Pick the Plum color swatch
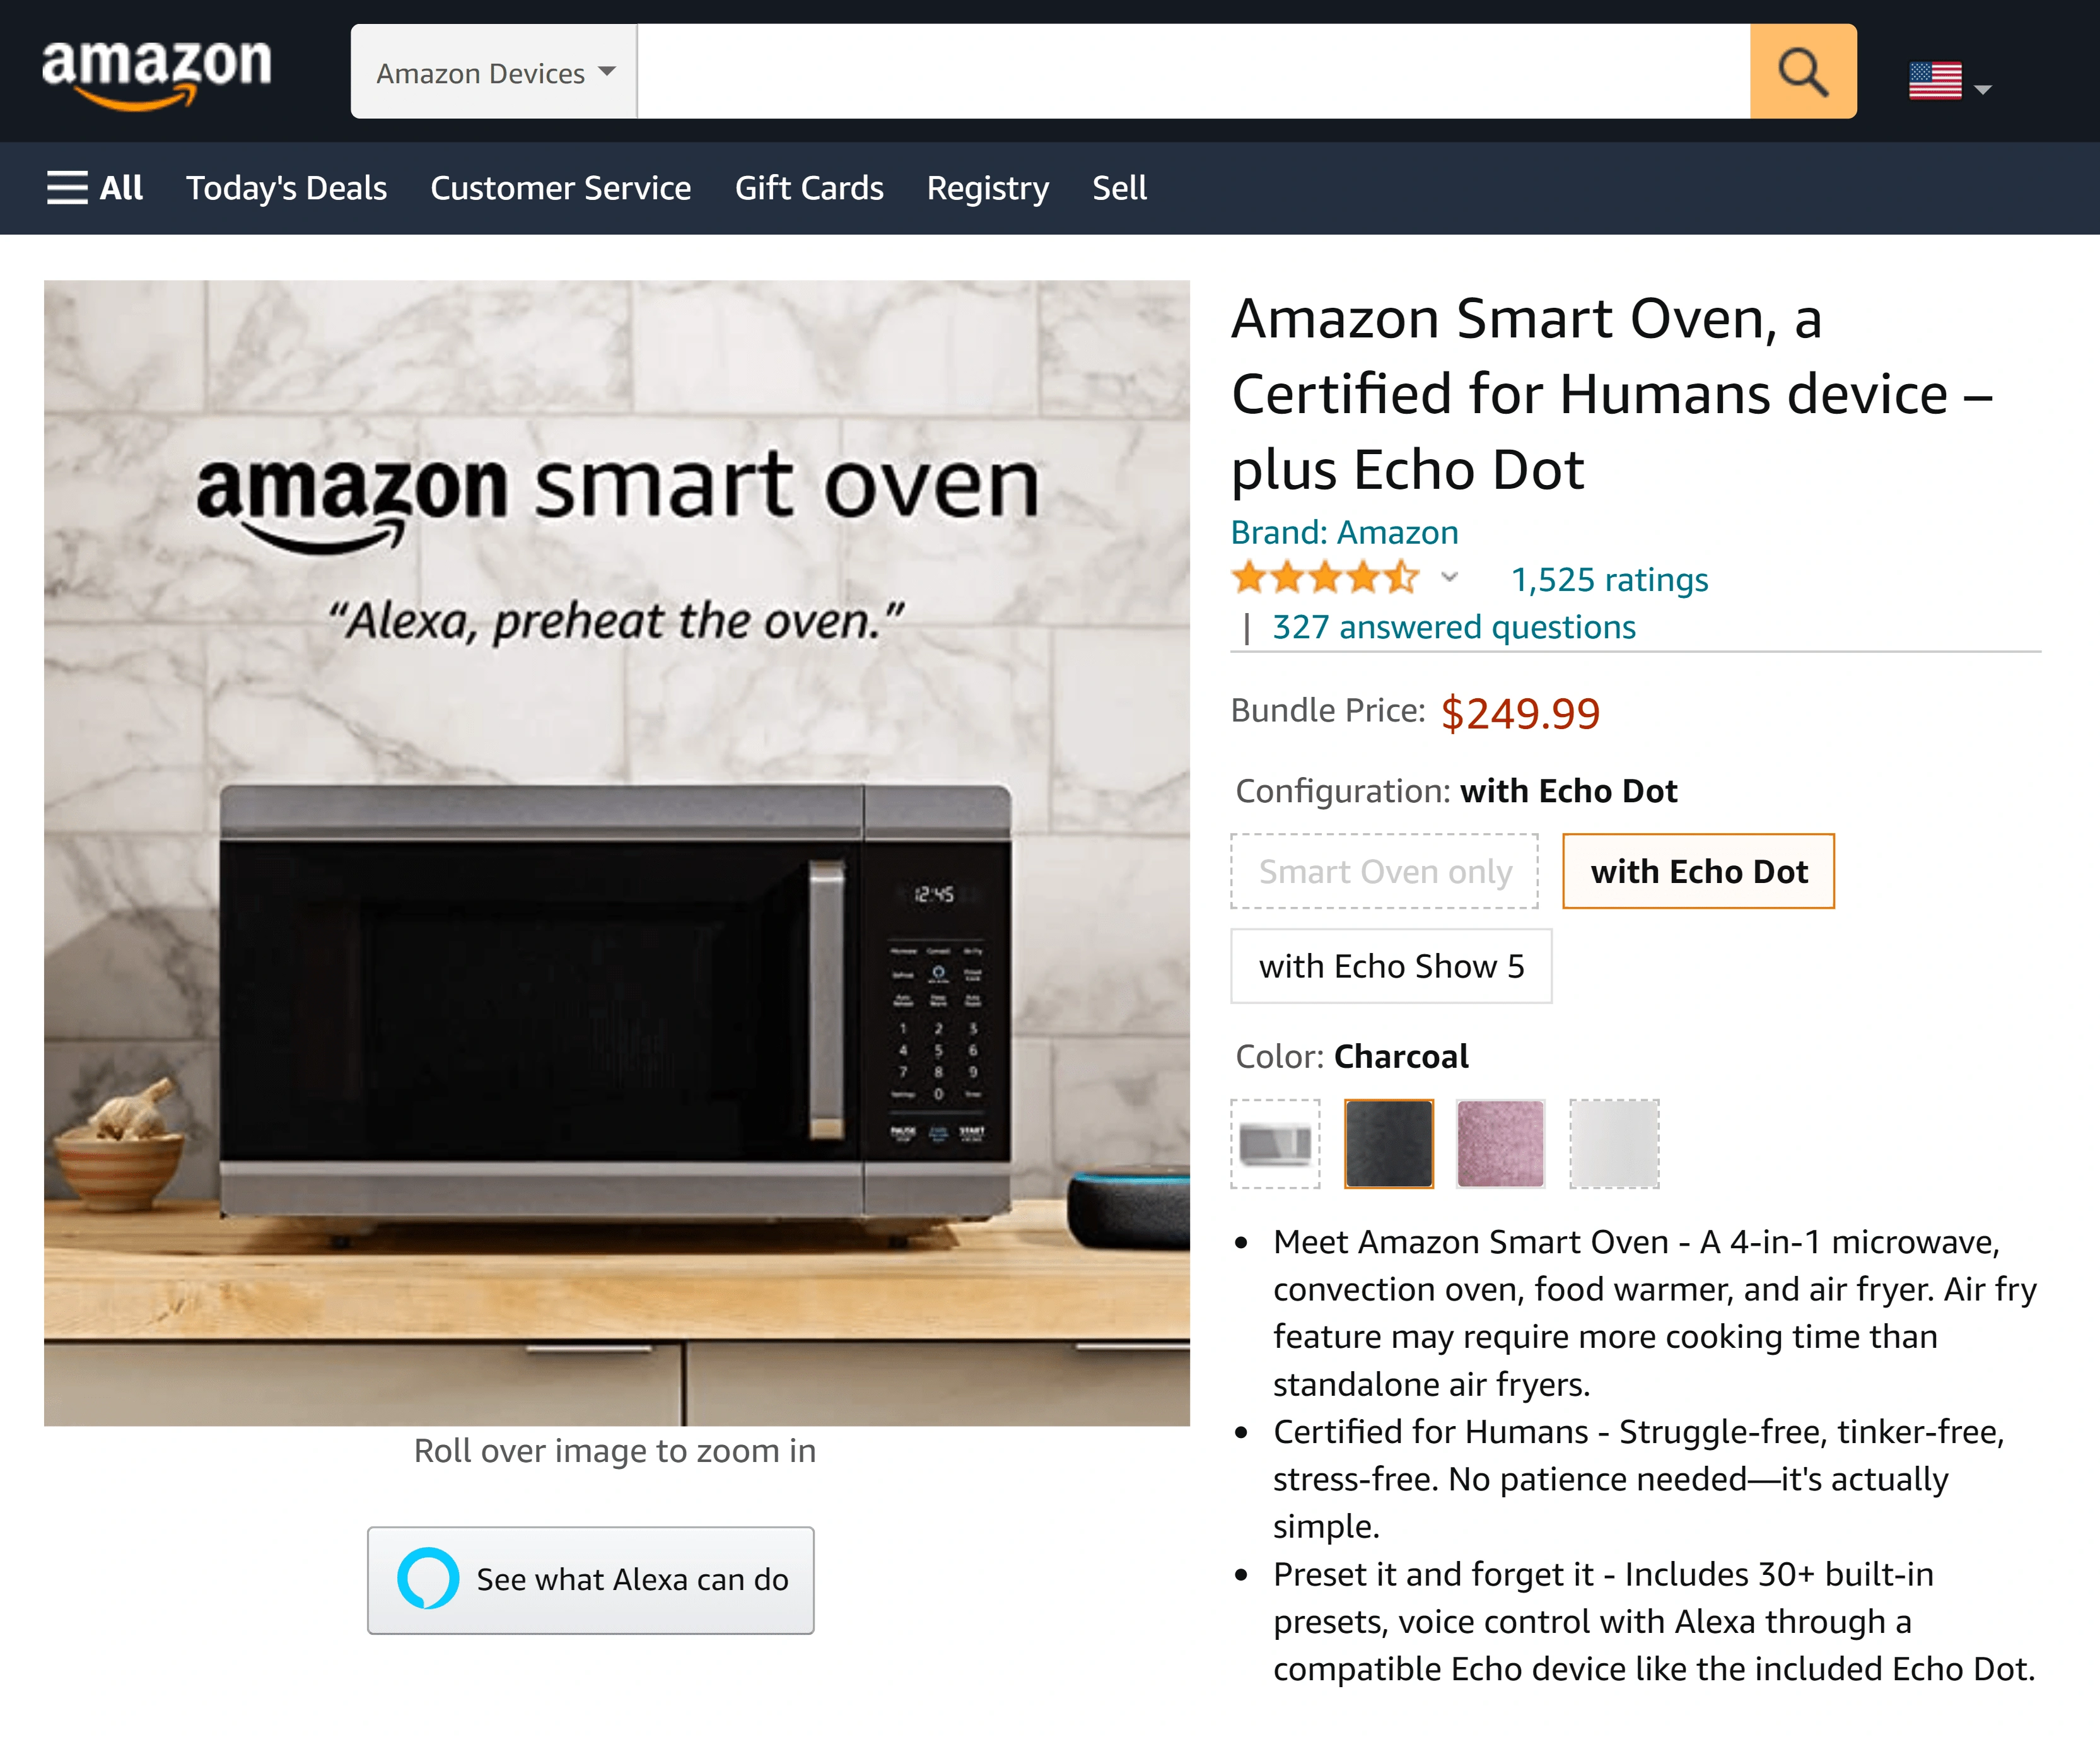The image size is (2100, 1737). [1501, 1143]
